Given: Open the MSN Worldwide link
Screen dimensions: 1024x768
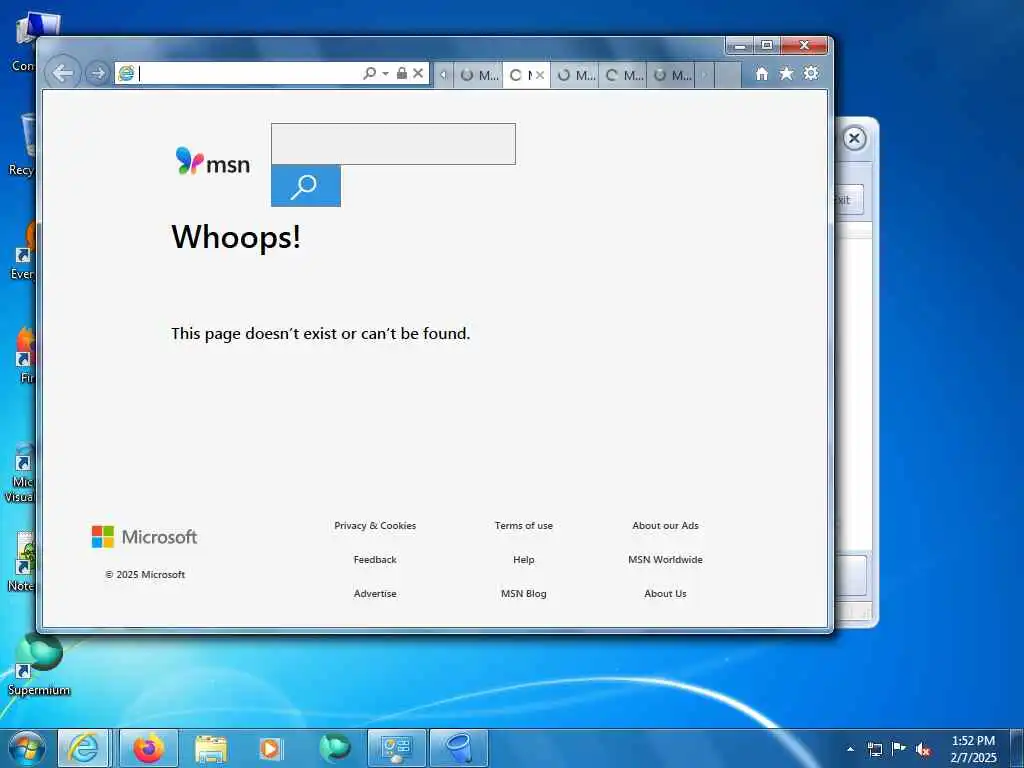Looking at the screenshot, I should [x=665, y=560].
